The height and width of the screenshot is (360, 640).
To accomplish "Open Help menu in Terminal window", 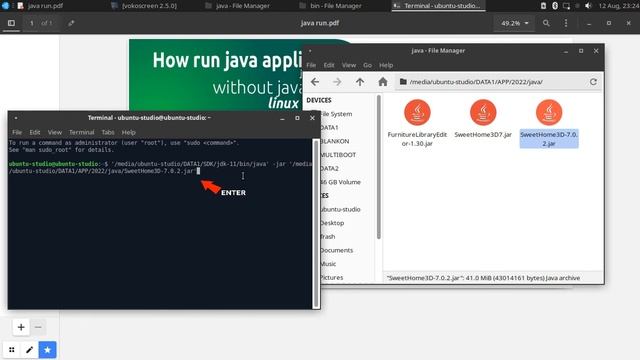I will tap(129, 132).
